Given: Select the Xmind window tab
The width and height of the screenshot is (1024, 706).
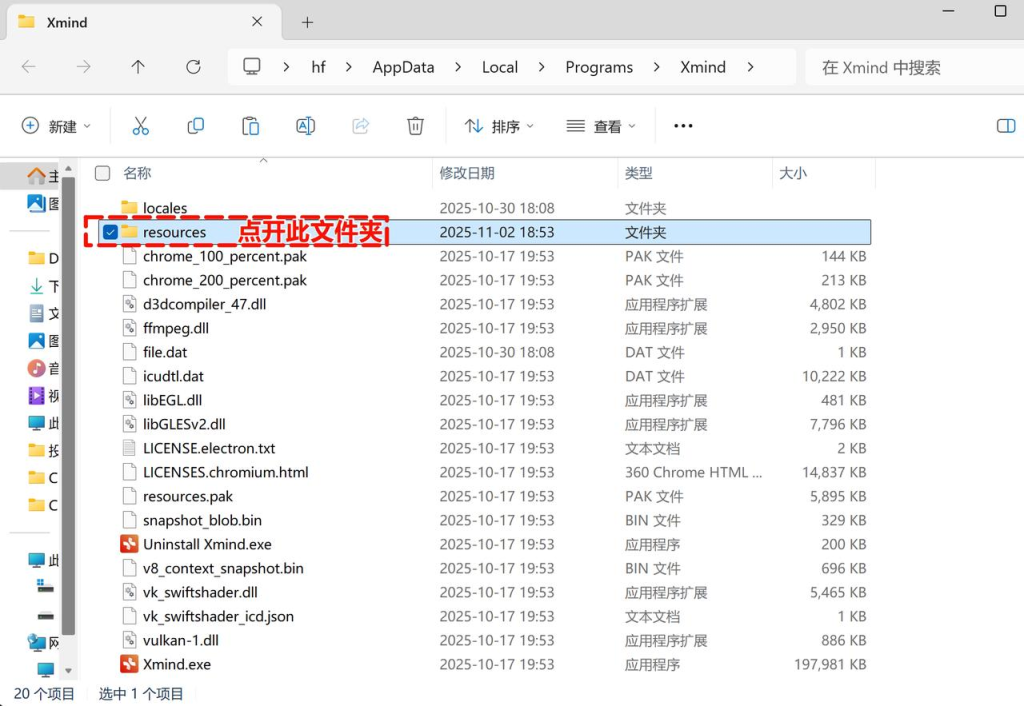Looking at the screenshot, I should tap(144, 22).
